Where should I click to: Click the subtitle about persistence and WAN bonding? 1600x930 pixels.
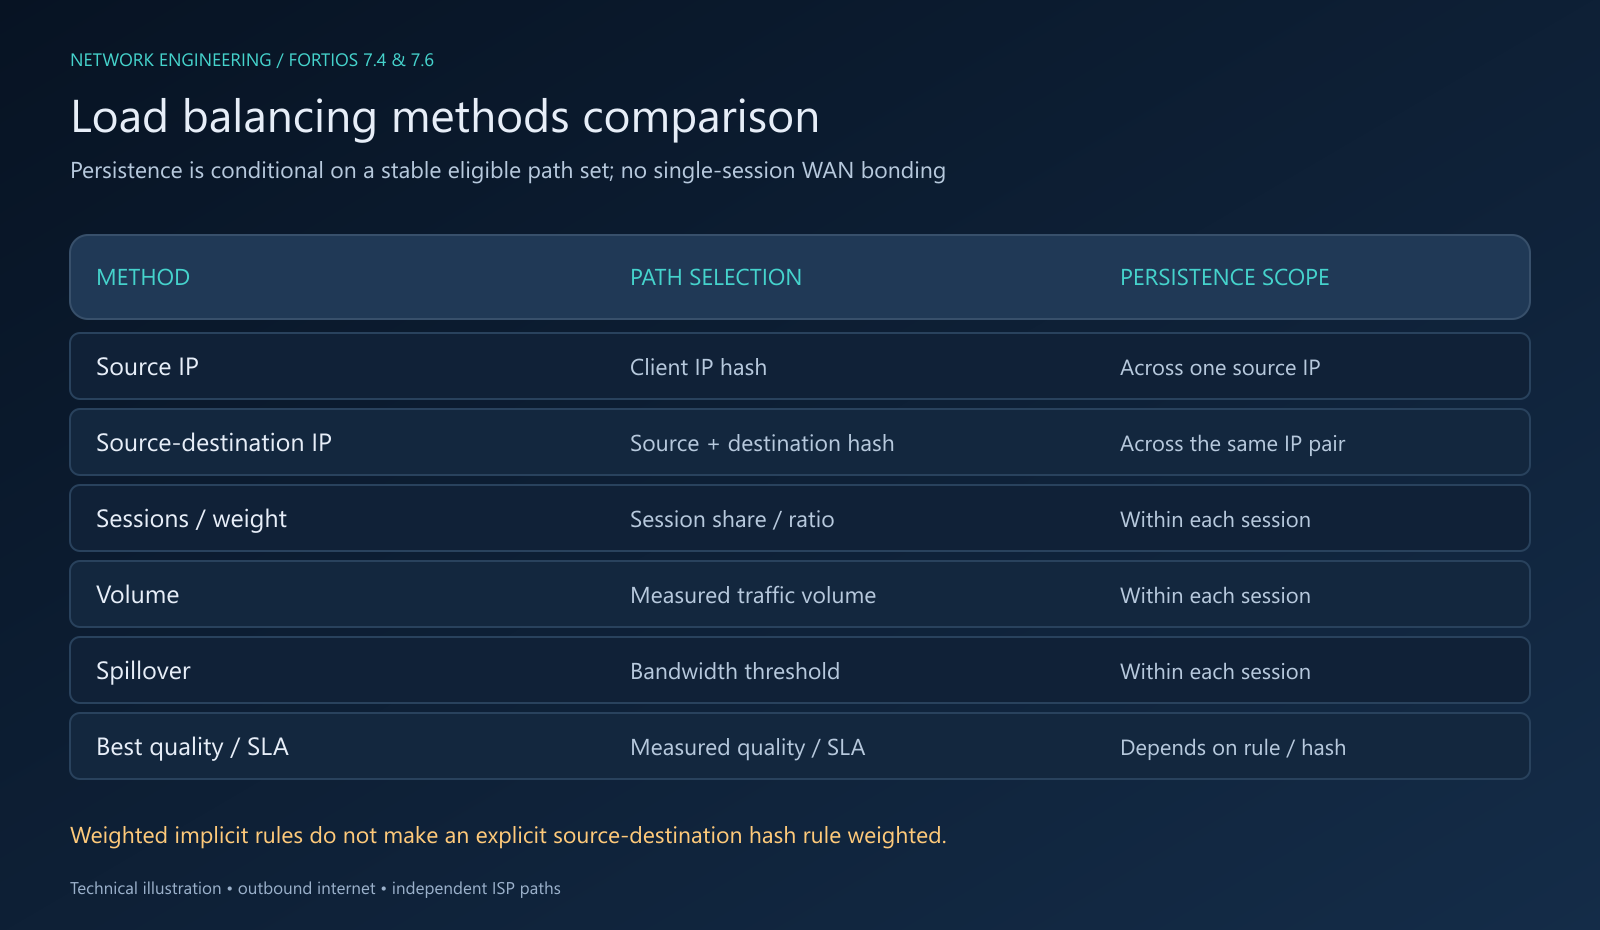508,171
